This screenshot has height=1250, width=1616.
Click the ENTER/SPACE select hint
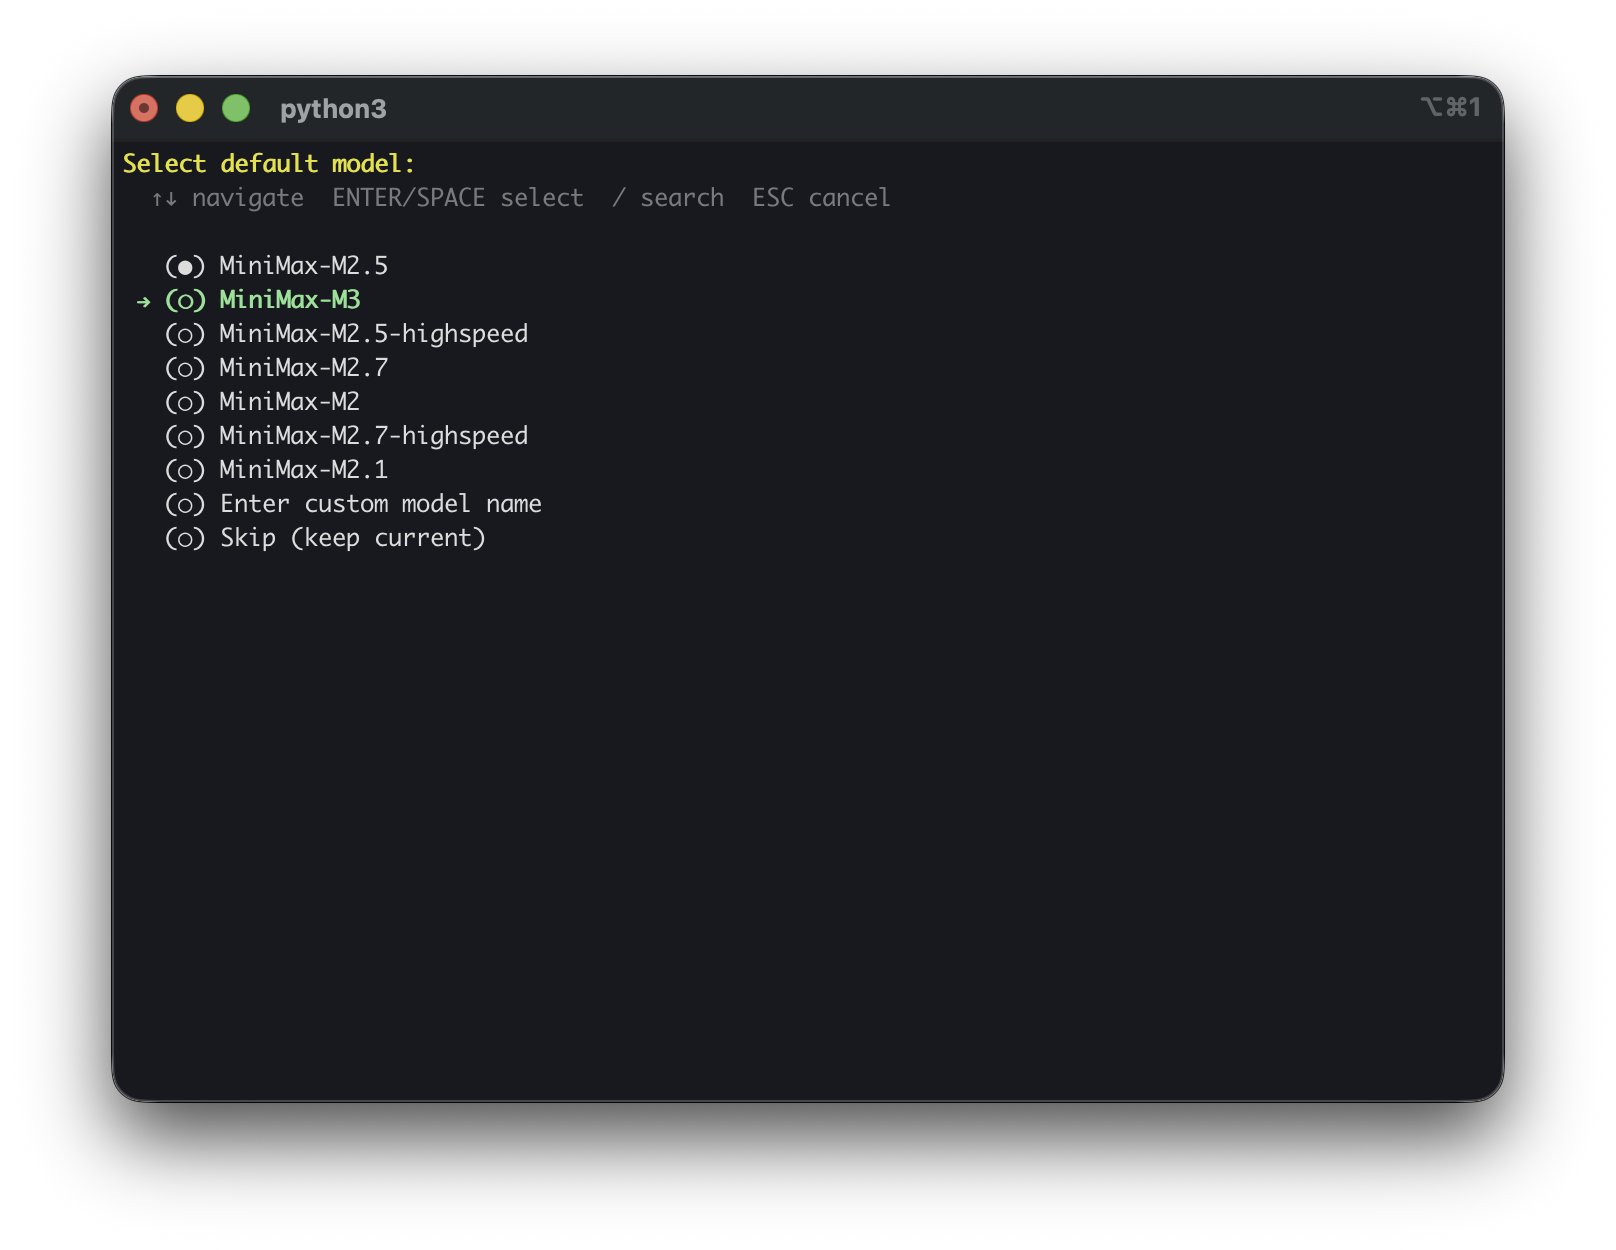(x=458, y=198)
